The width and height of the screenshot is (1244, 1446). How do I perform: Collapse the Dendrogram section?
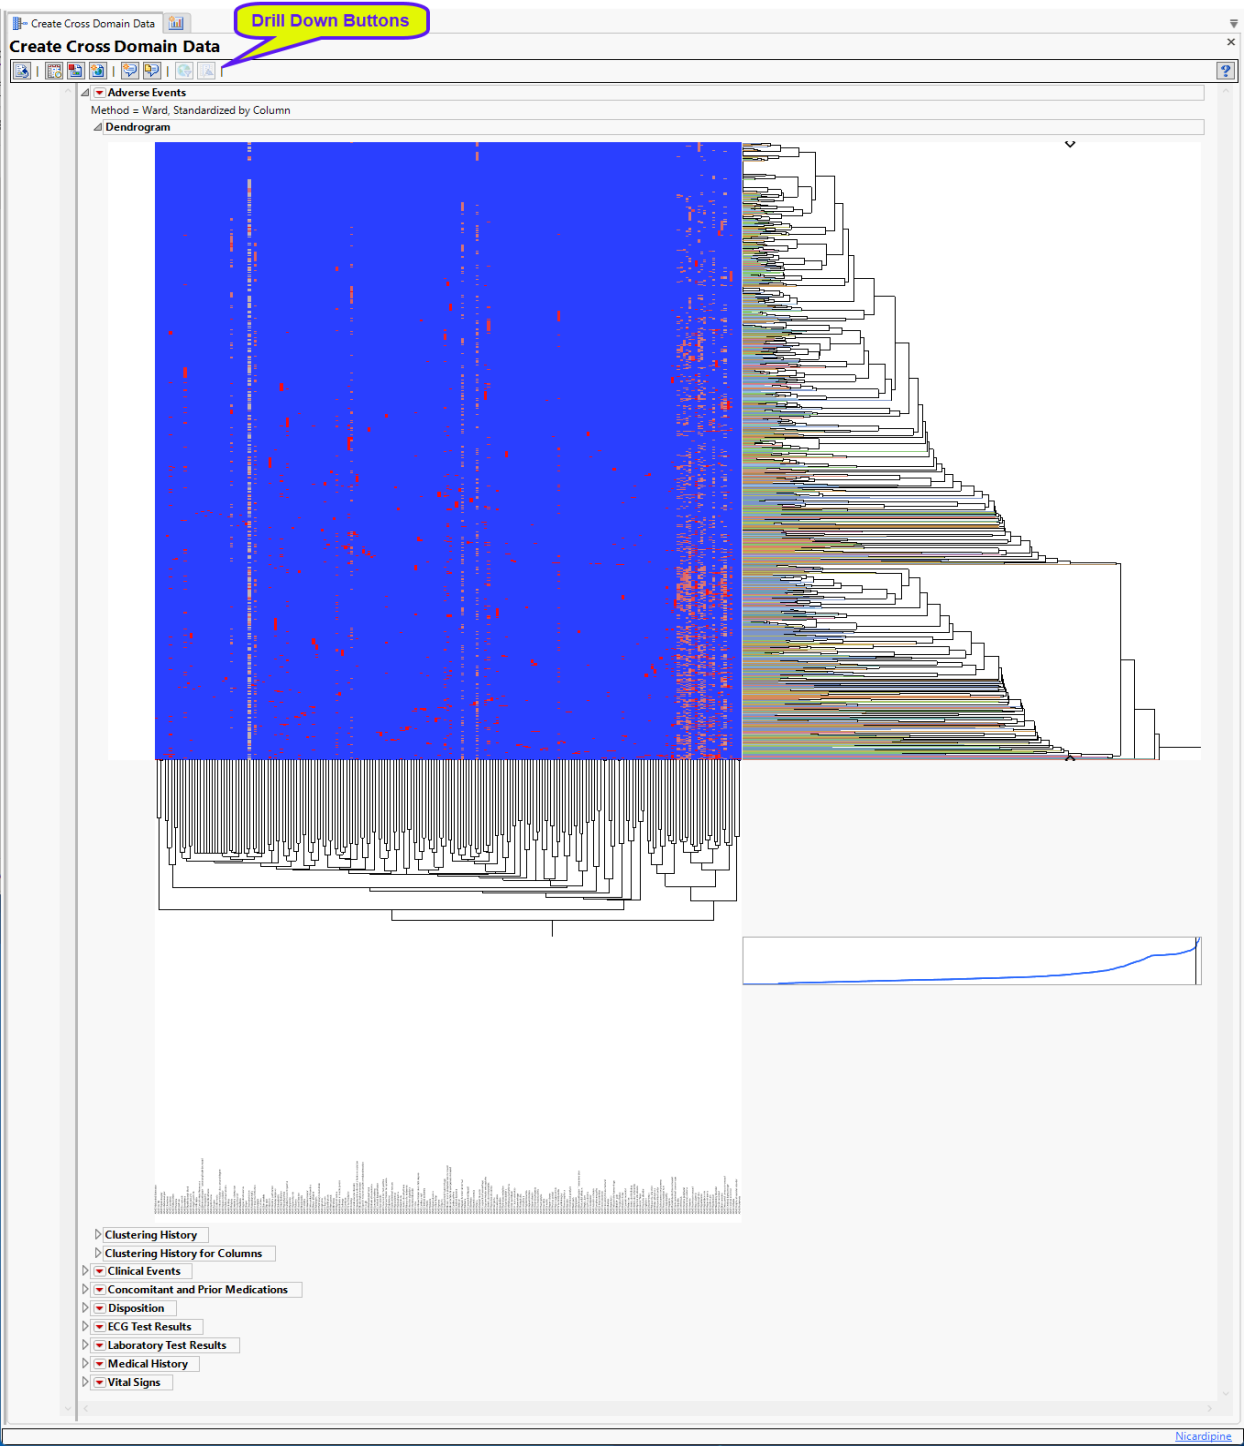97,127
